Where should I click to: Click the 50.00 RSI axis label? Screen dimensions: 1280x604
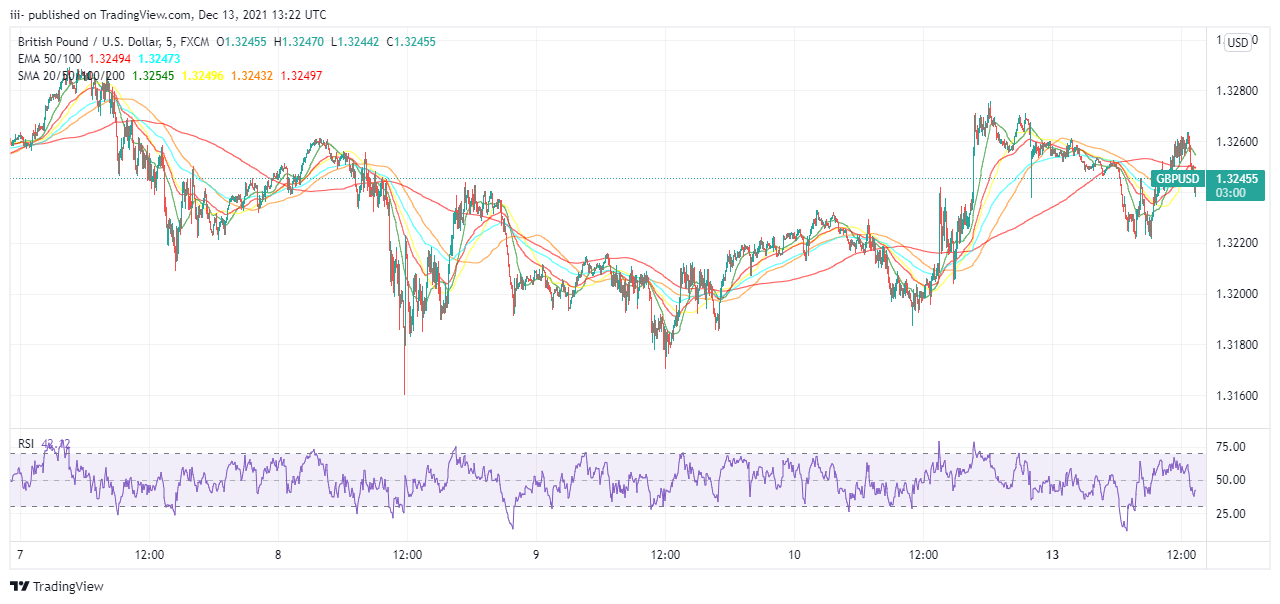coord(1229,480)
